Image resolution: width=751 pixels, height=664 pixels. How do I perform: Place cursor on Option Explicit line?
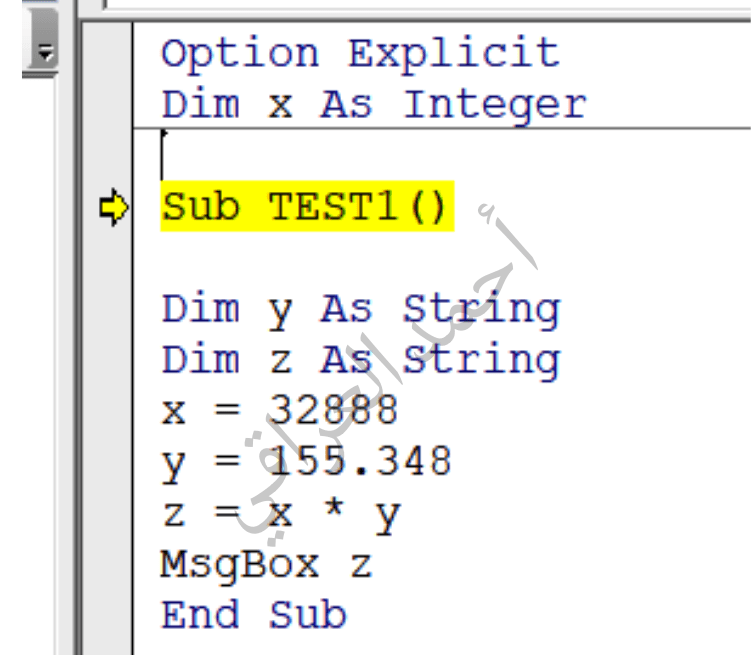pos(360,53)
